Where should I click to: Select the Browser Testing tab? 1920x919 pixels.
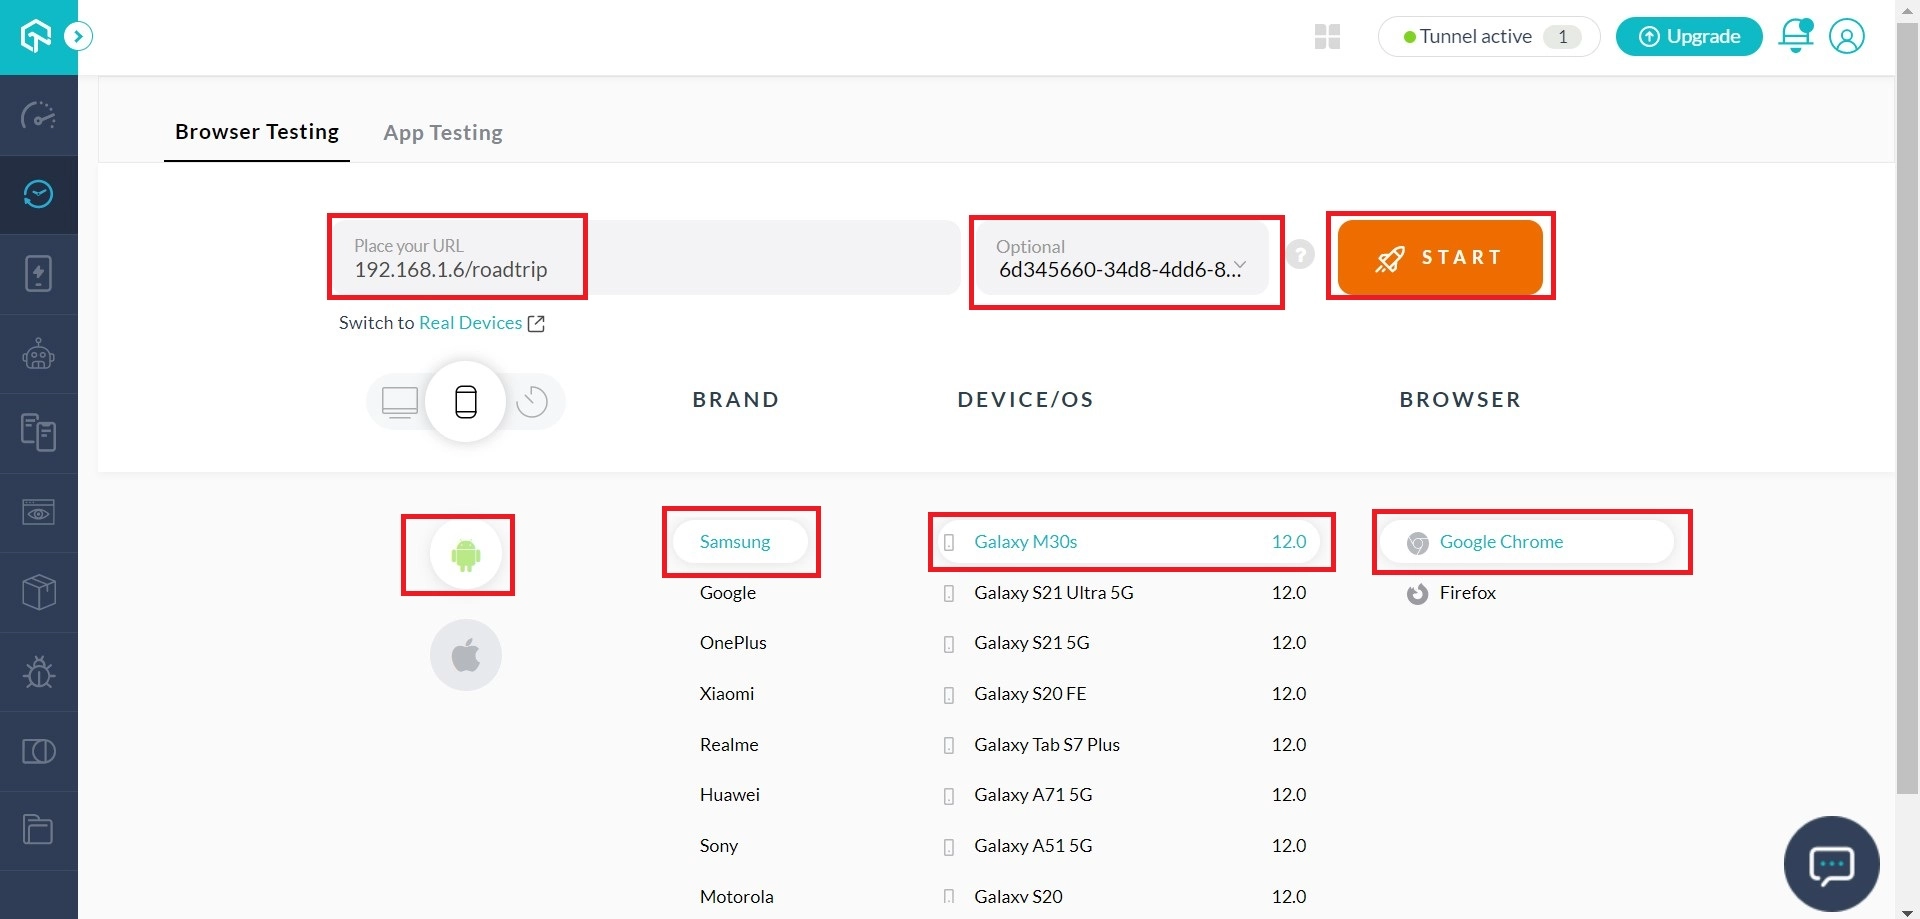coord(257,132)
